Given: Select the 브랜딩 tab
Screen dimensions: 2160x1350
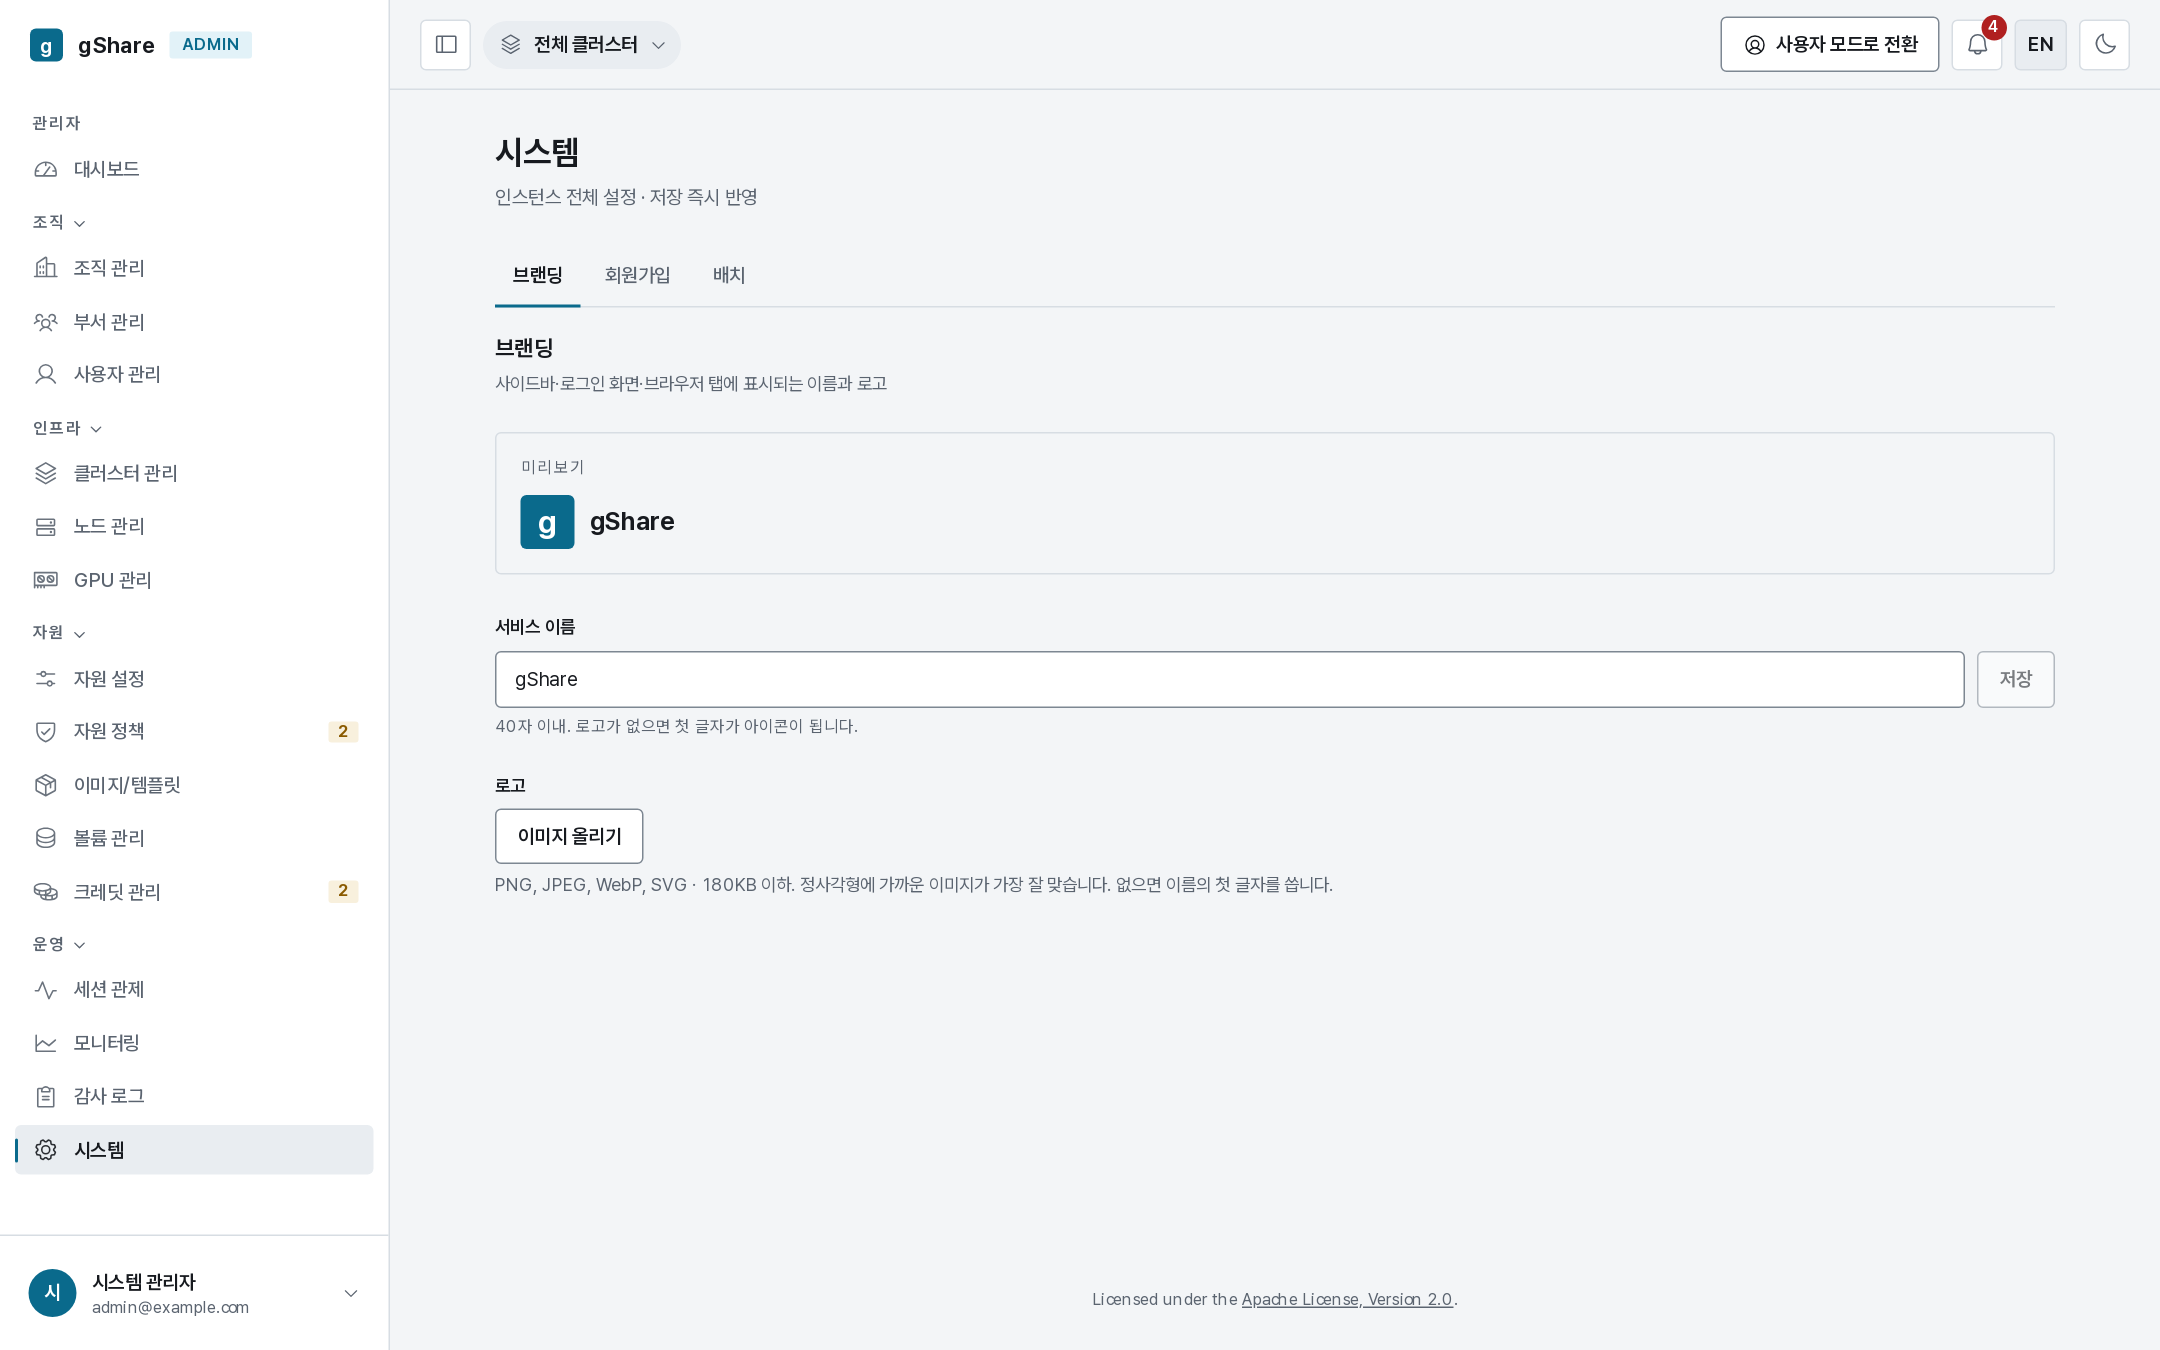Looking at the screenshot, I should pos(538,275).
